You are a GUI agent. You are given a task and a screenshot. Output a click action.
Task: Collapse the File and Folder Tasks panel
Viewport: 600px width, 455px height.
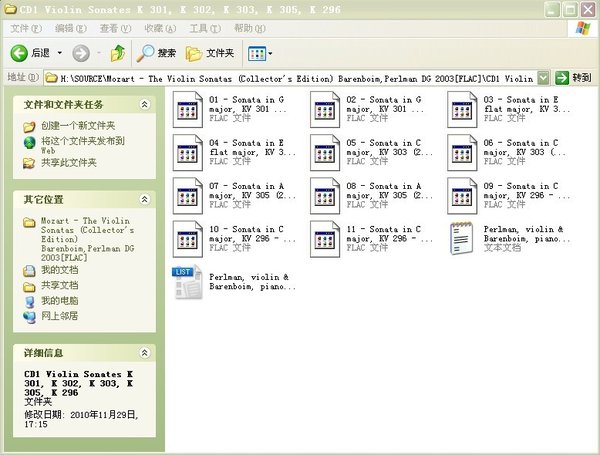(x=144, y=104)
